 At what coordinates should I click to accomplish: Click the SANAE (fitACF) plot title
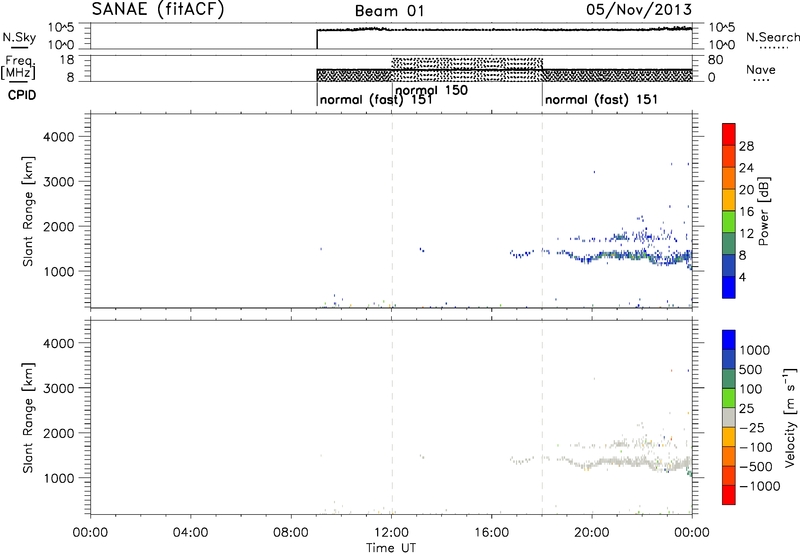pos(158,9)
